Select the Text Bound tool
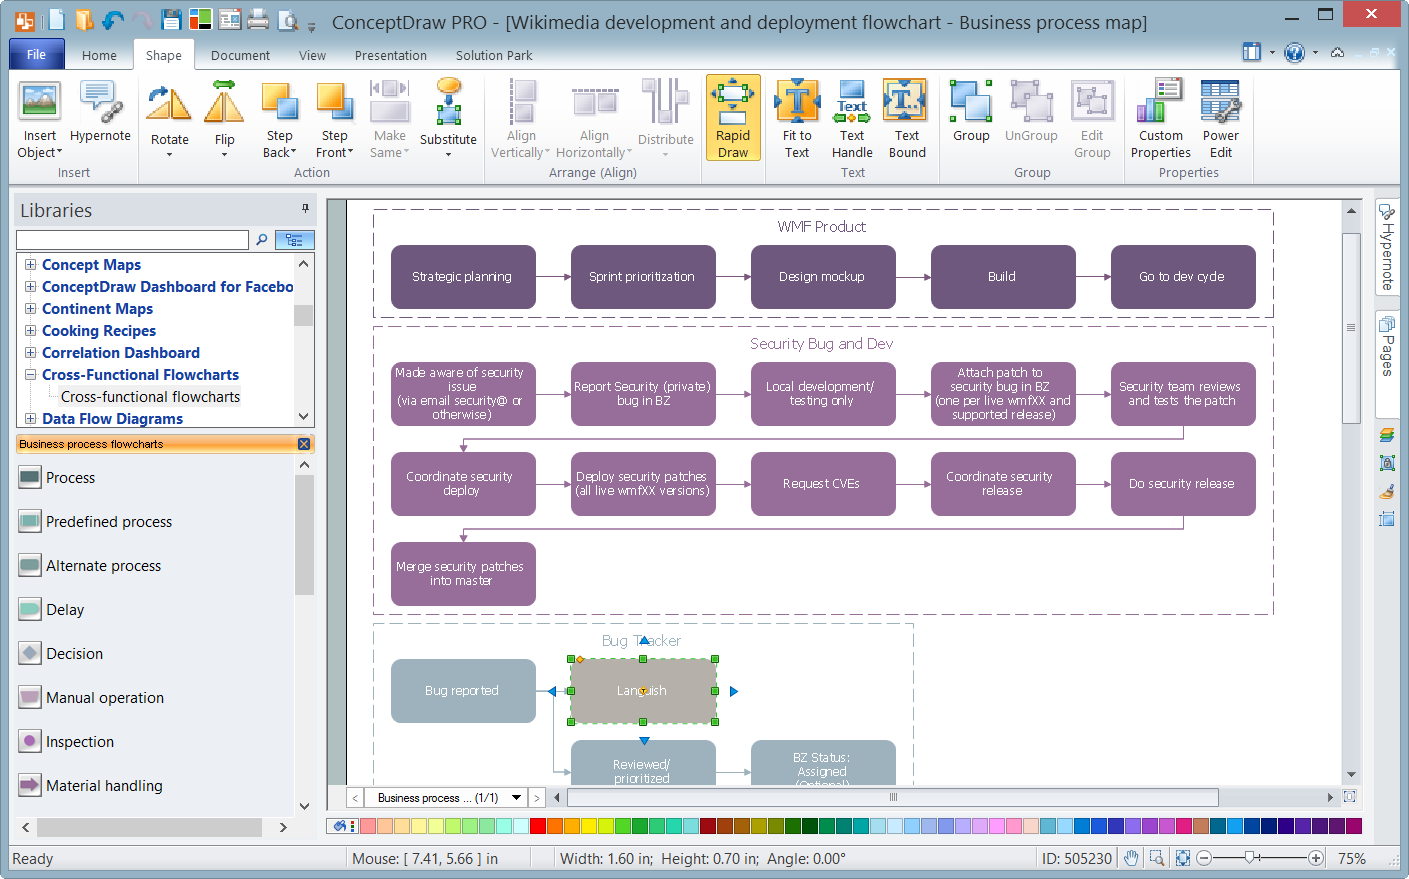Screen dimensions: 1409x879 [907, 118]
